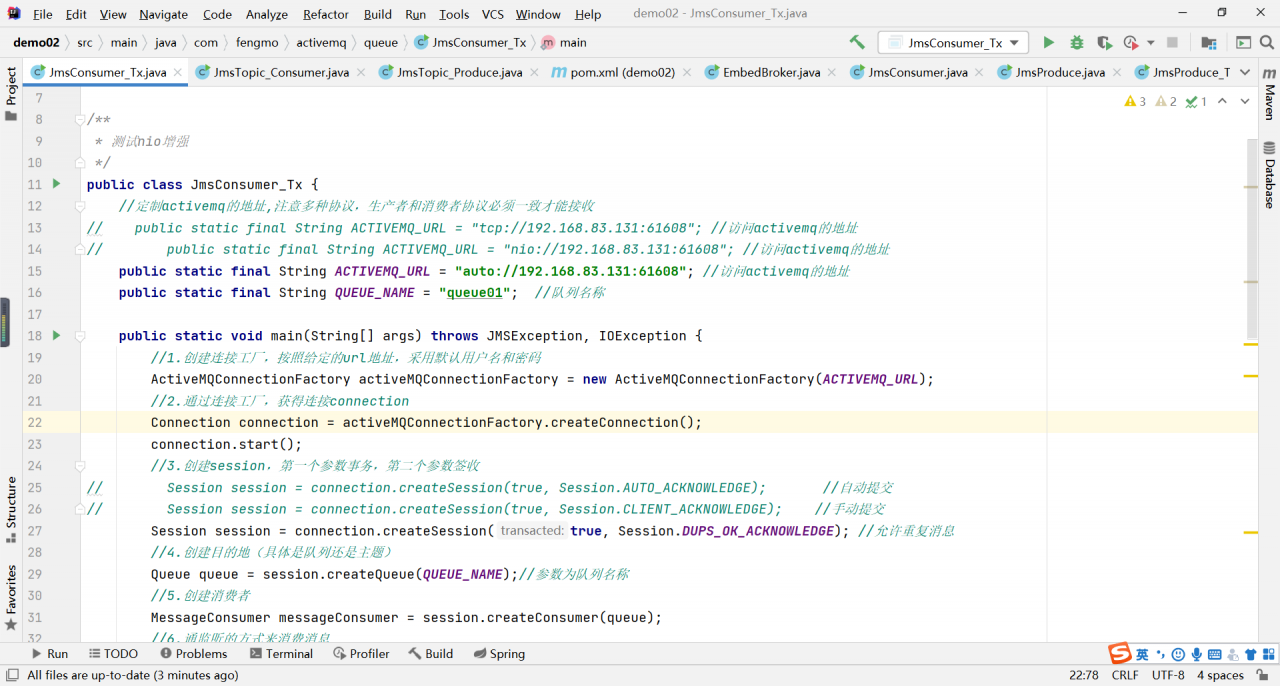Viewport: 1280px width, 686px height.
Task: Open the Profiler tool window
Action: [x=360, y=653]
